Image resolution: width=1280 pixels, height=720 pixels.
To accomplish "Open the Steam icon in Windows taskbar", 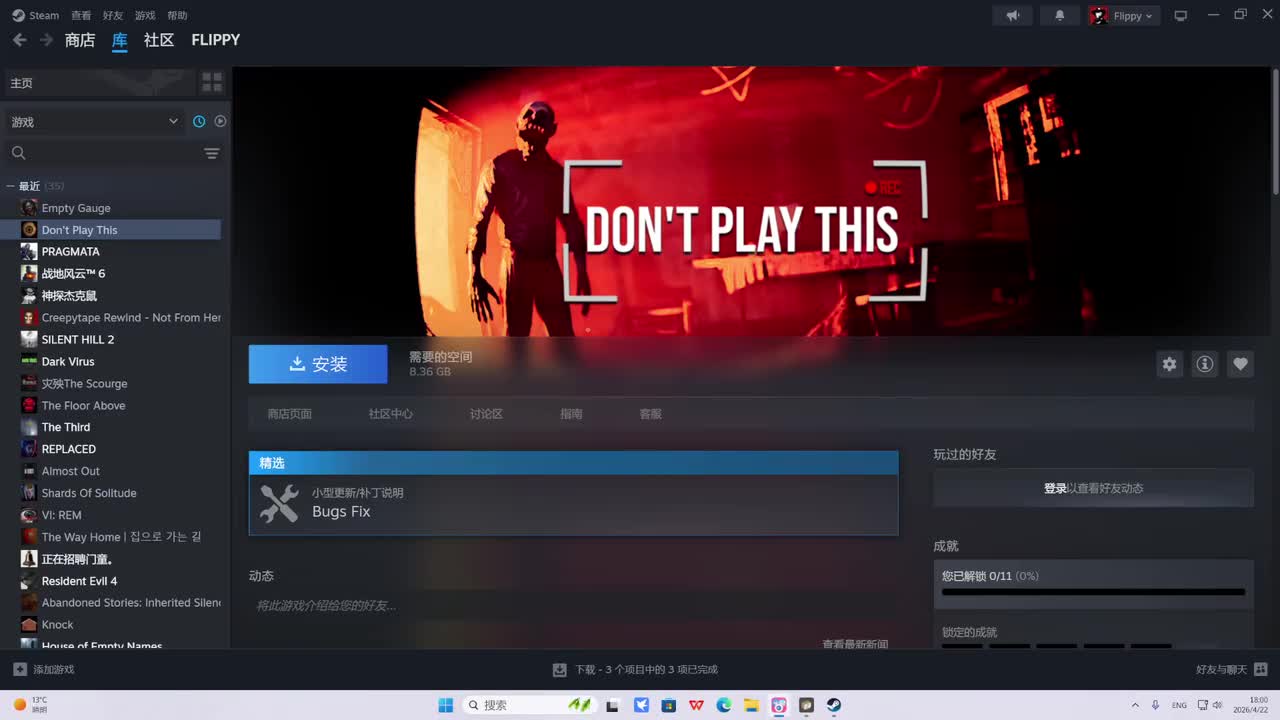I will click(x=834, y=705).
